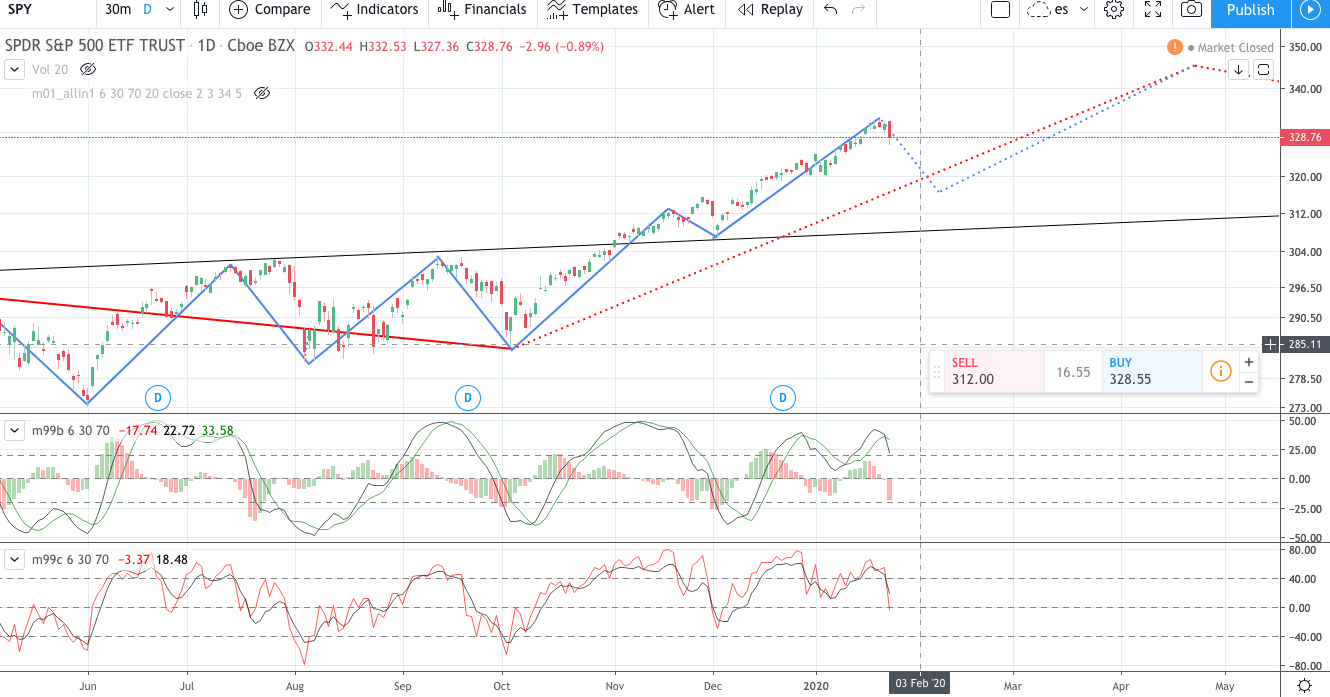Image resolution: width=1330 pixels, height=697 pixels.
Task: Open indicator Templates
Action: pyautogui.click(x=592, y=9)
